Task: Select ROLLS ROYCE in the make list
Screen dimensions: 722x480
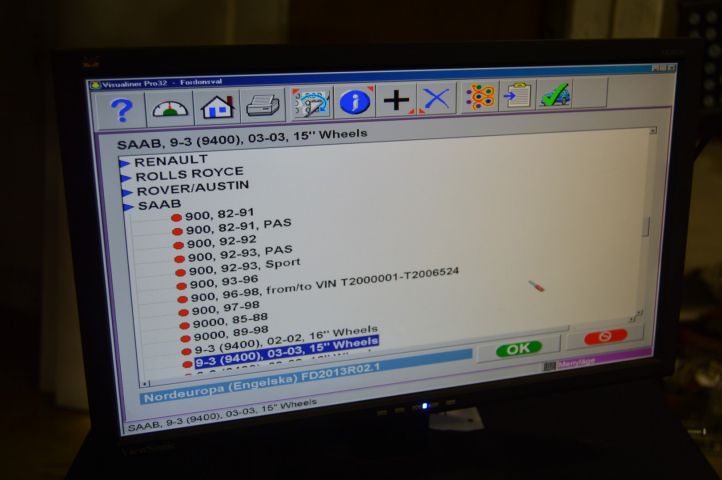Action: click(x=189, y=174)
